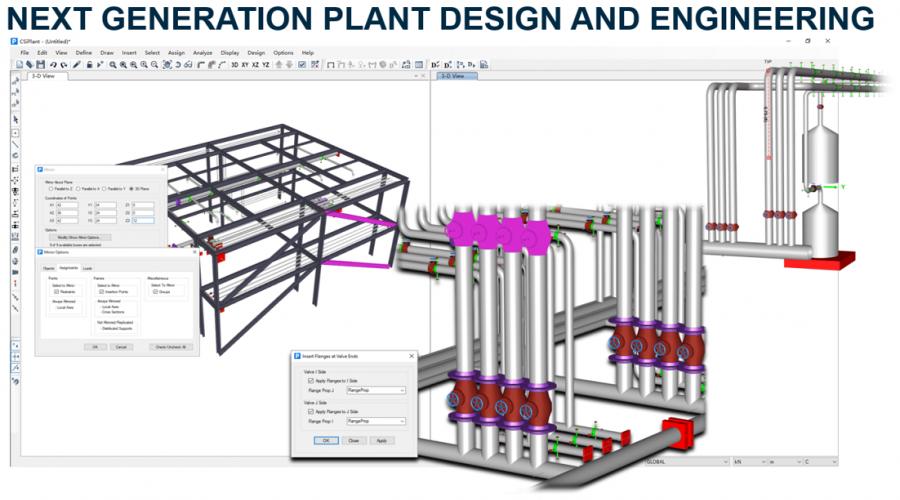The width and height of the screenshot is (900, 500).
Task: Switch to the Loads tab
Action: click(88, 268)
